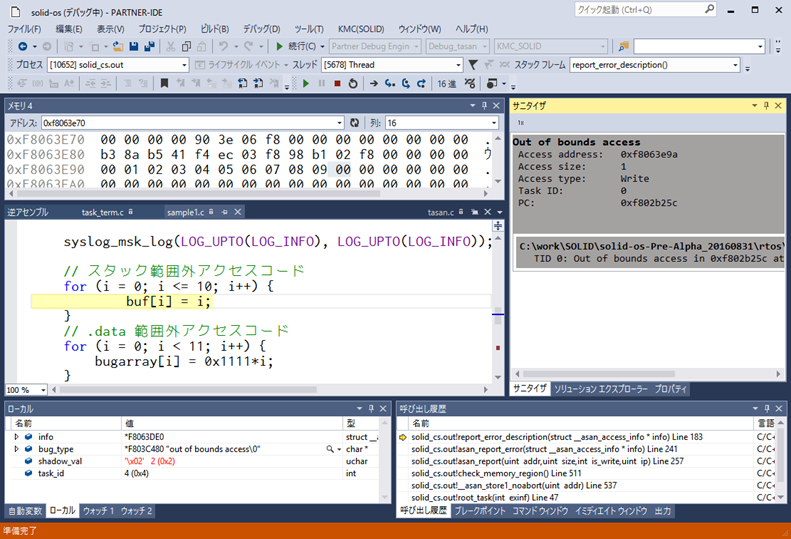Click the Restart debugging icon
This screenshot has width=791, height=539.
point(352,84)
